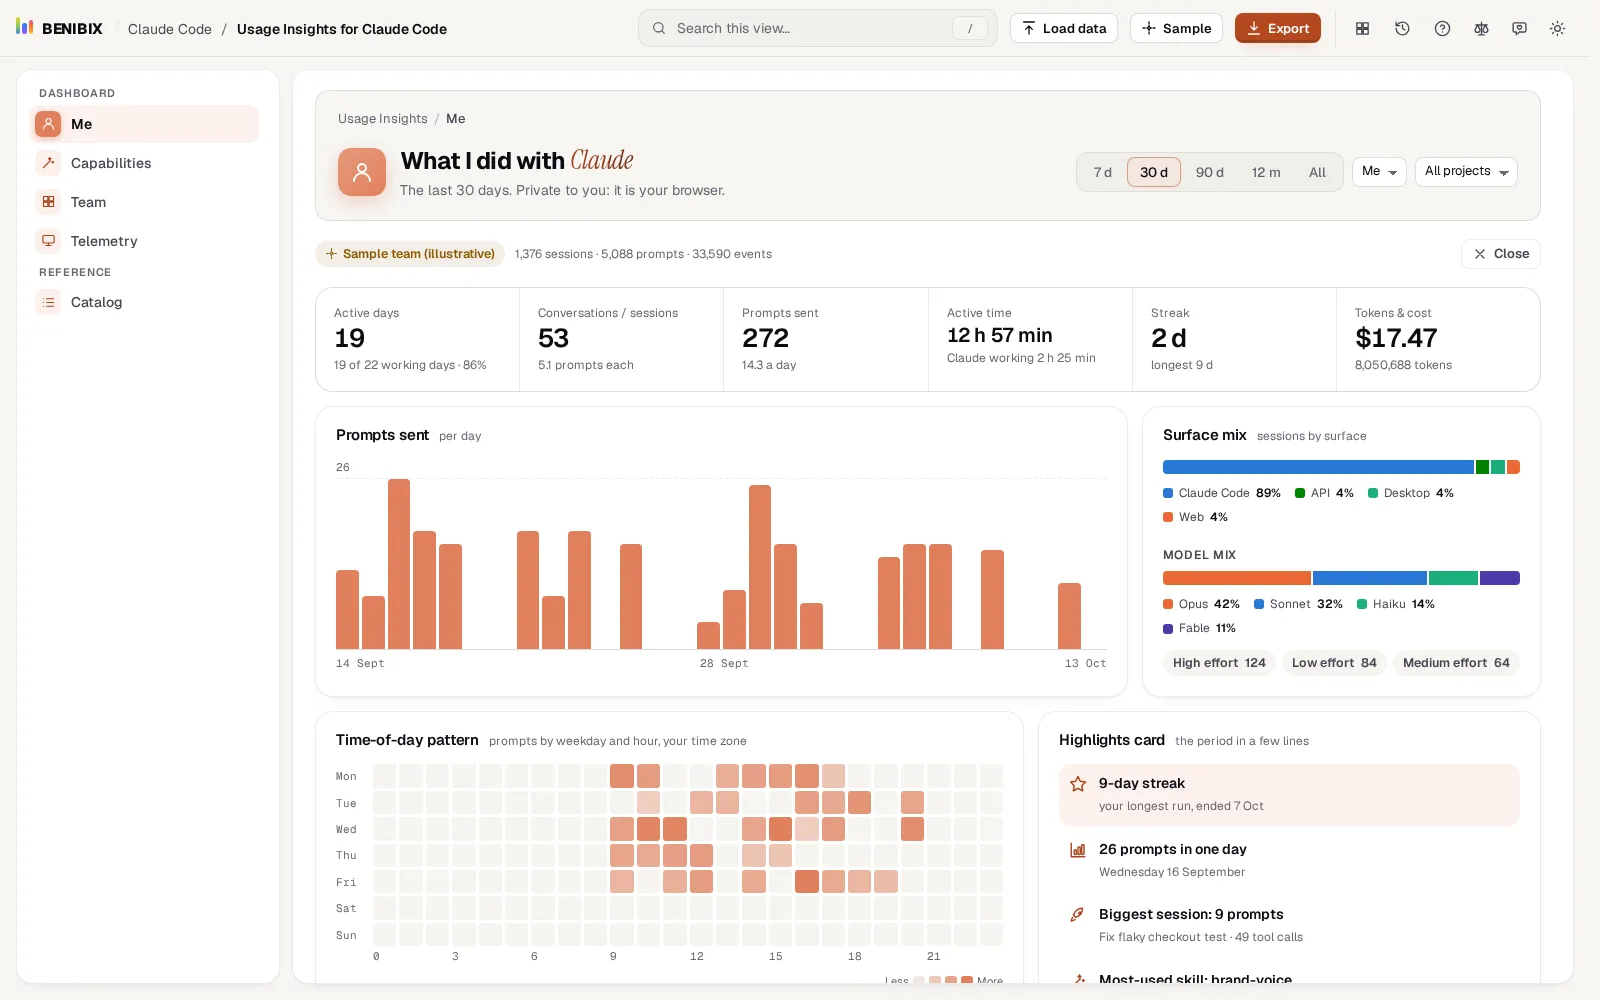Click the search magnifier icon
This screenshot has height=1000, width=1600.
[659, 28]
